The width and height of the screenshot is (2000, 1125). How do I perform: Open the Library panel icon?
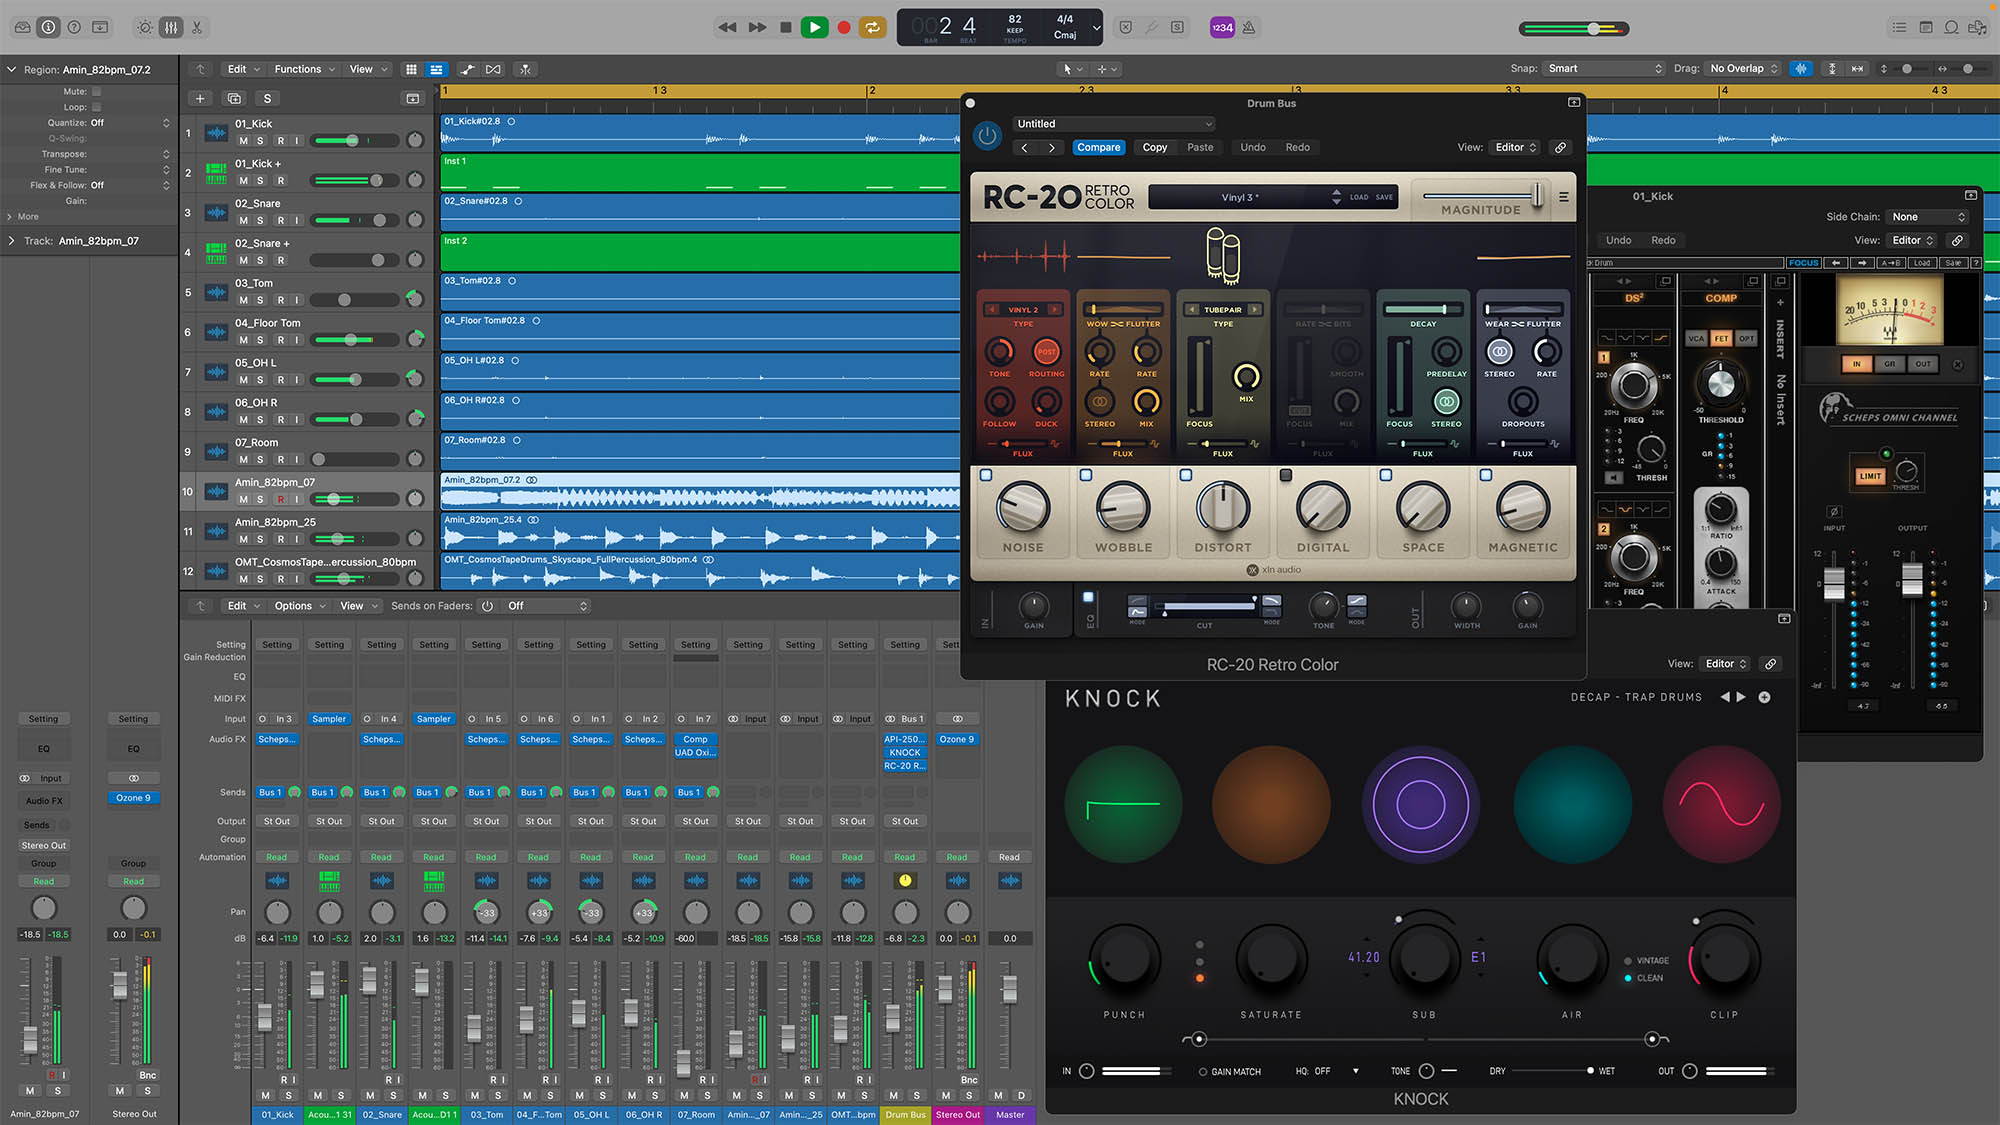22,27
